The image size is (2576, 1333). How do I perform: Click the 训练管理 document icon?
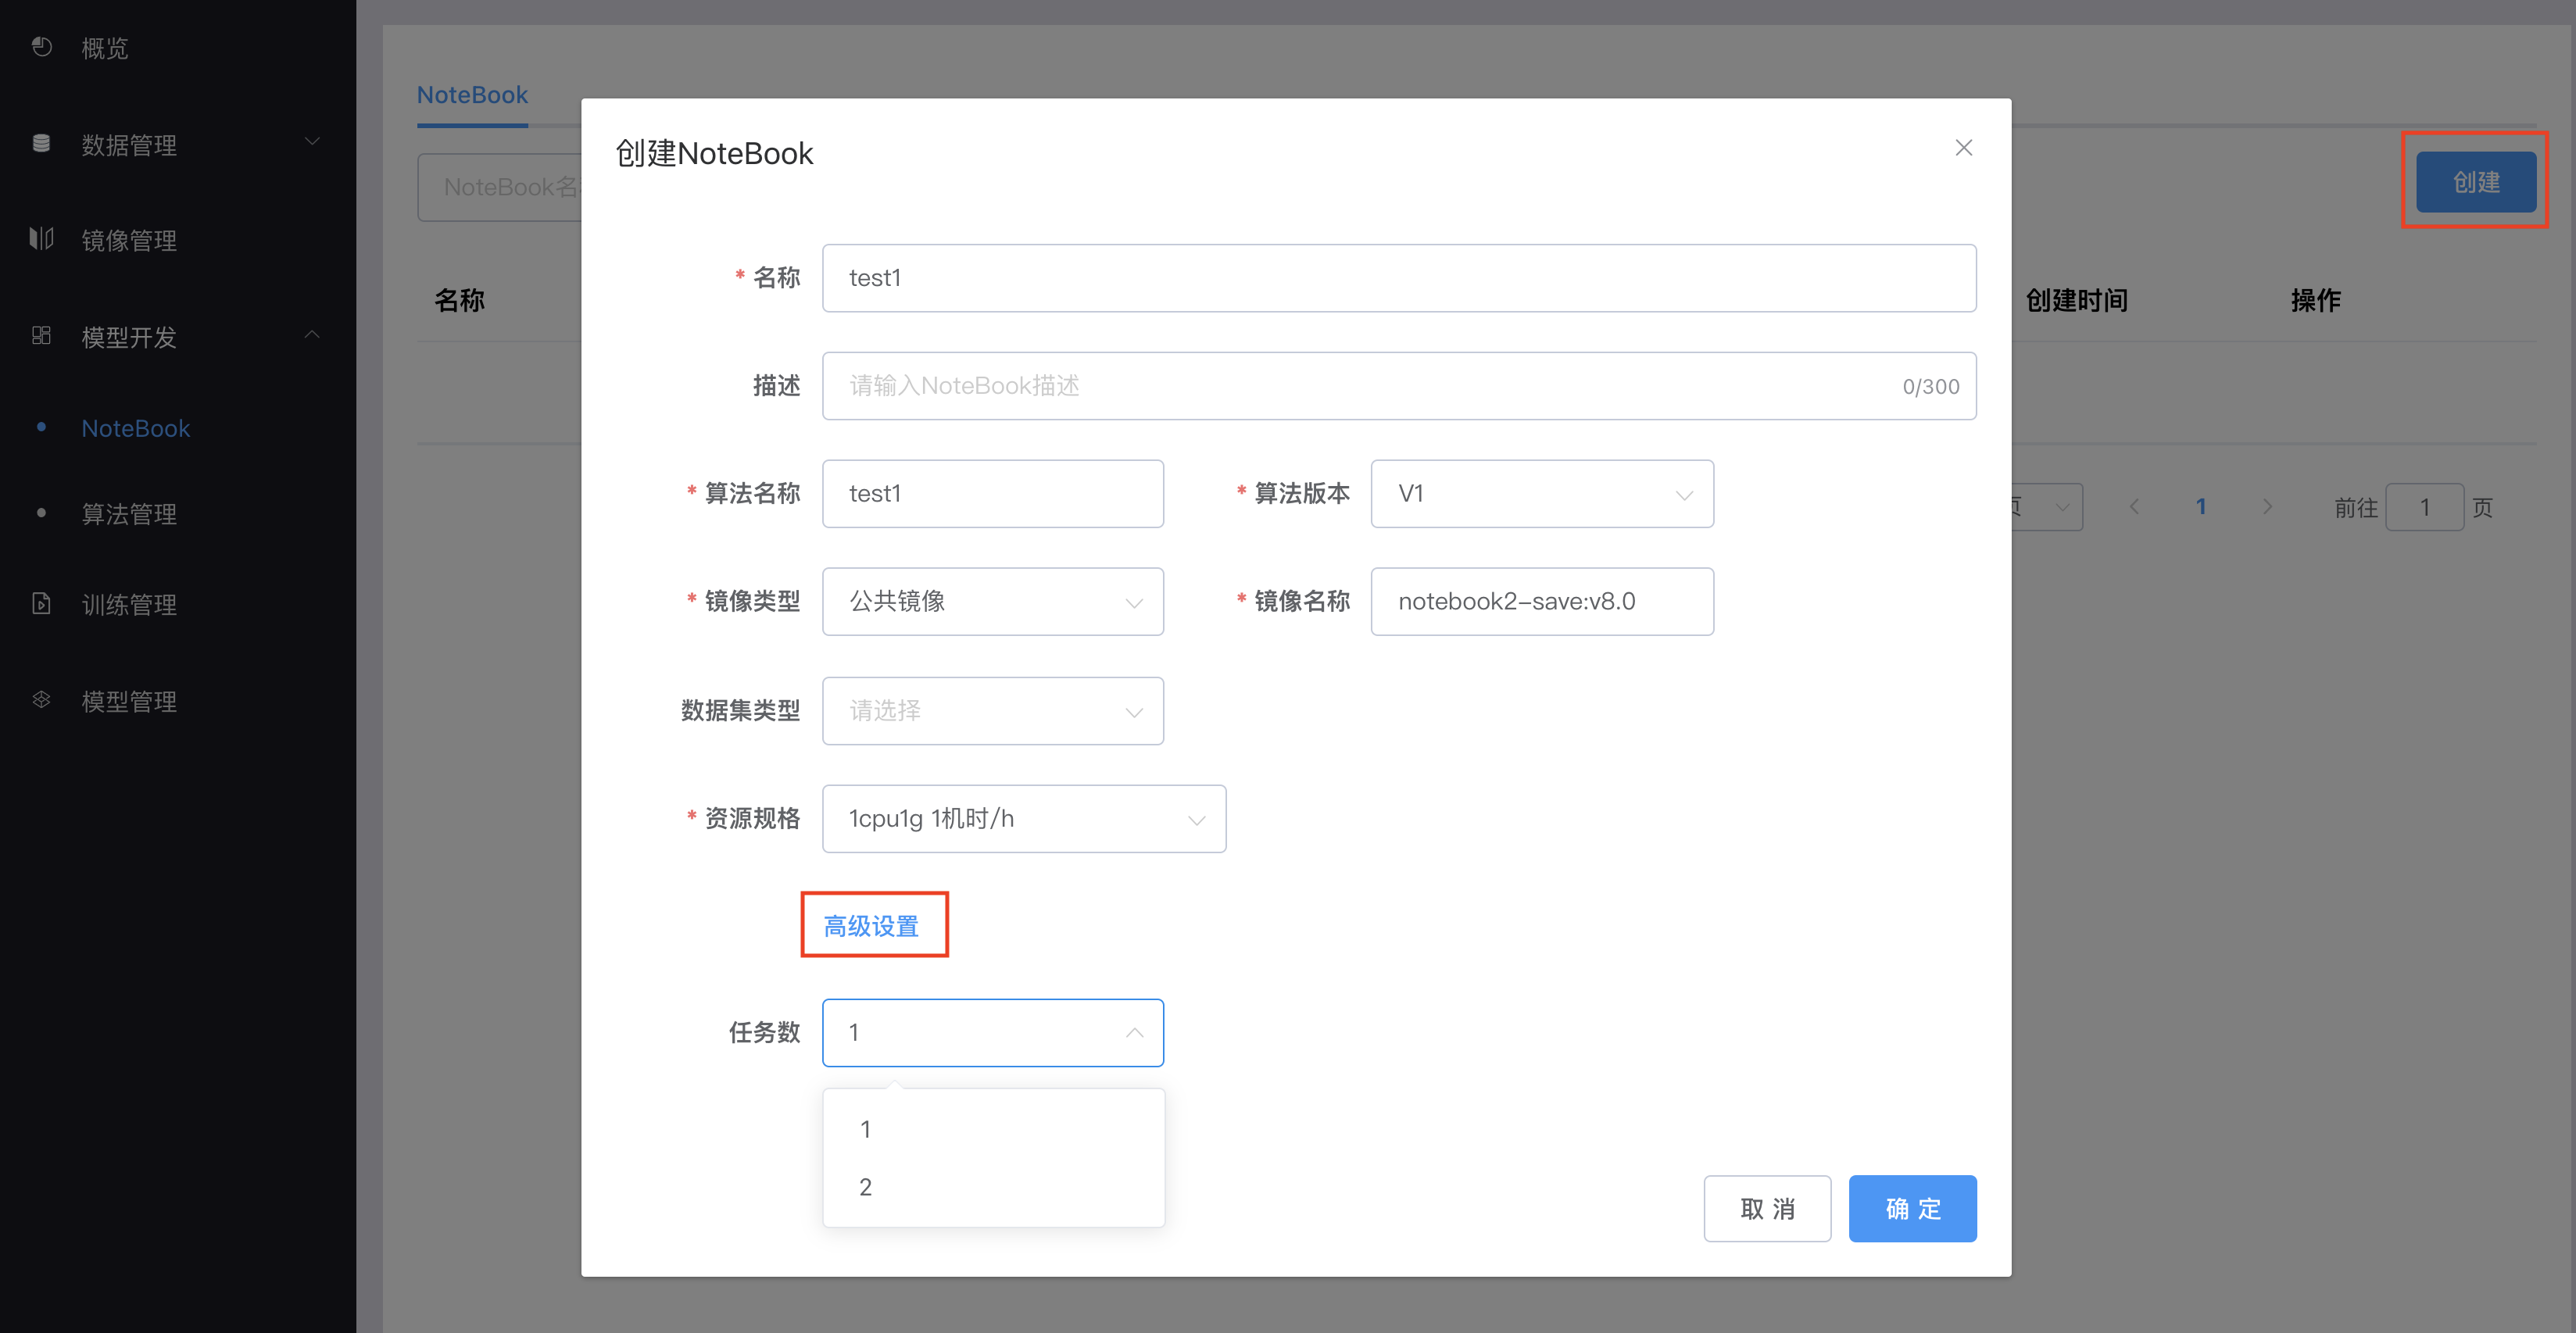(41, 603)
